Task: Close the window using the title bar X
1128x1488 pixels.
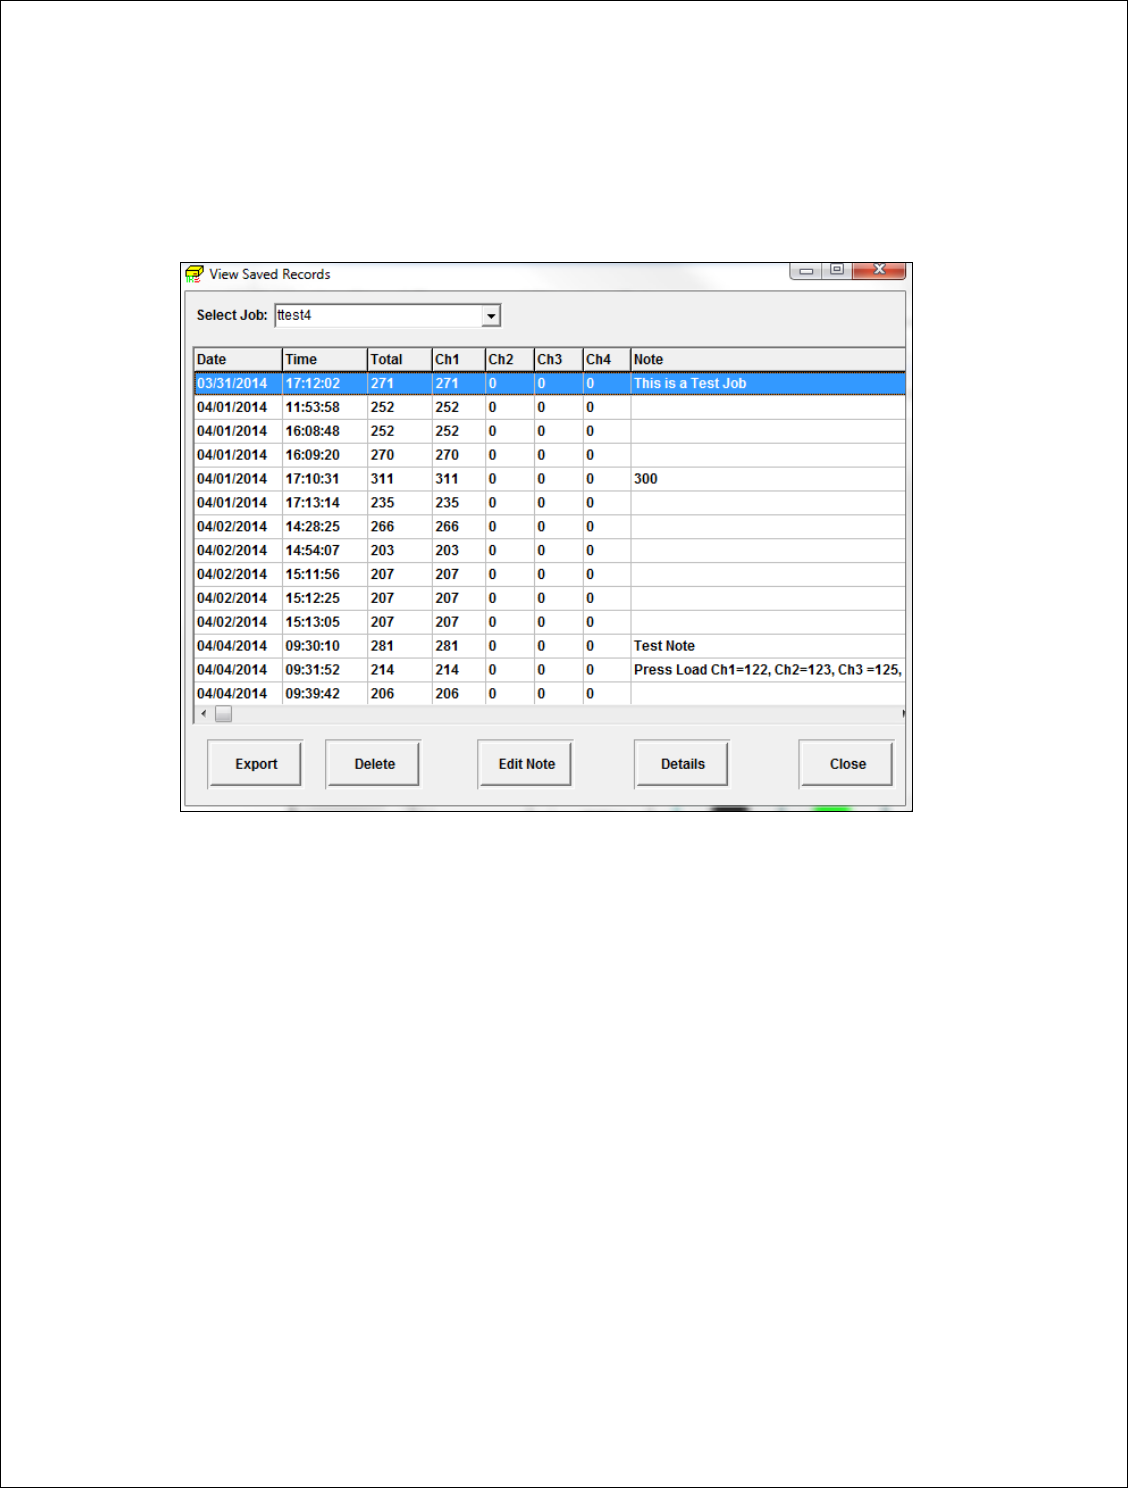Action: (879, 271)
